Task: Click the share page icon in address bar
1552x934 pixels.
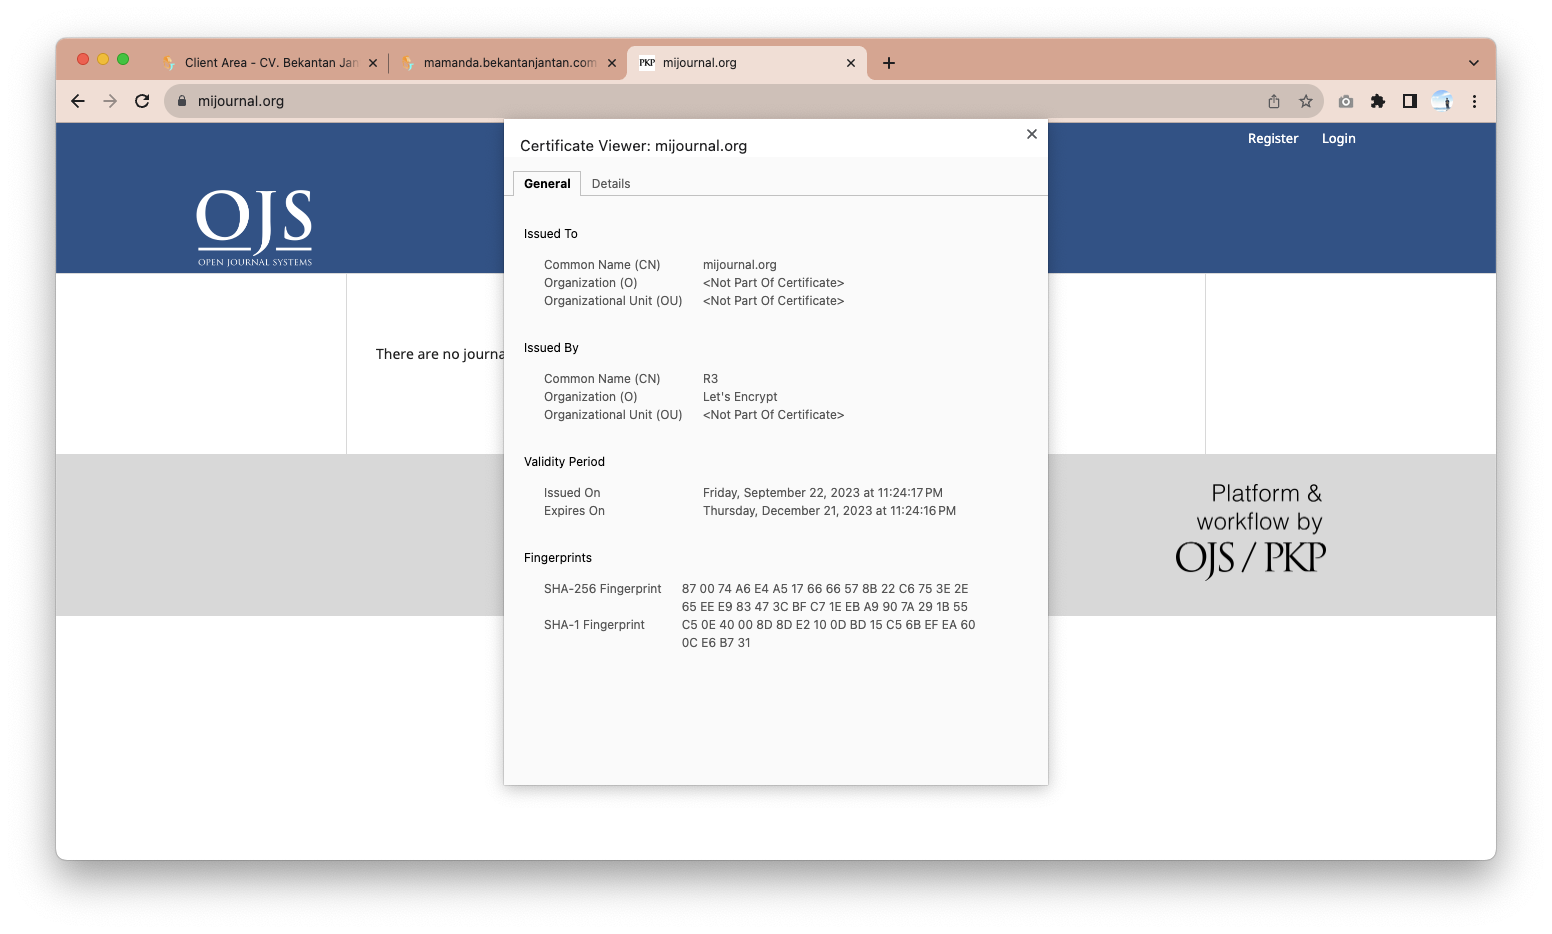Action: pos(1274,101)
